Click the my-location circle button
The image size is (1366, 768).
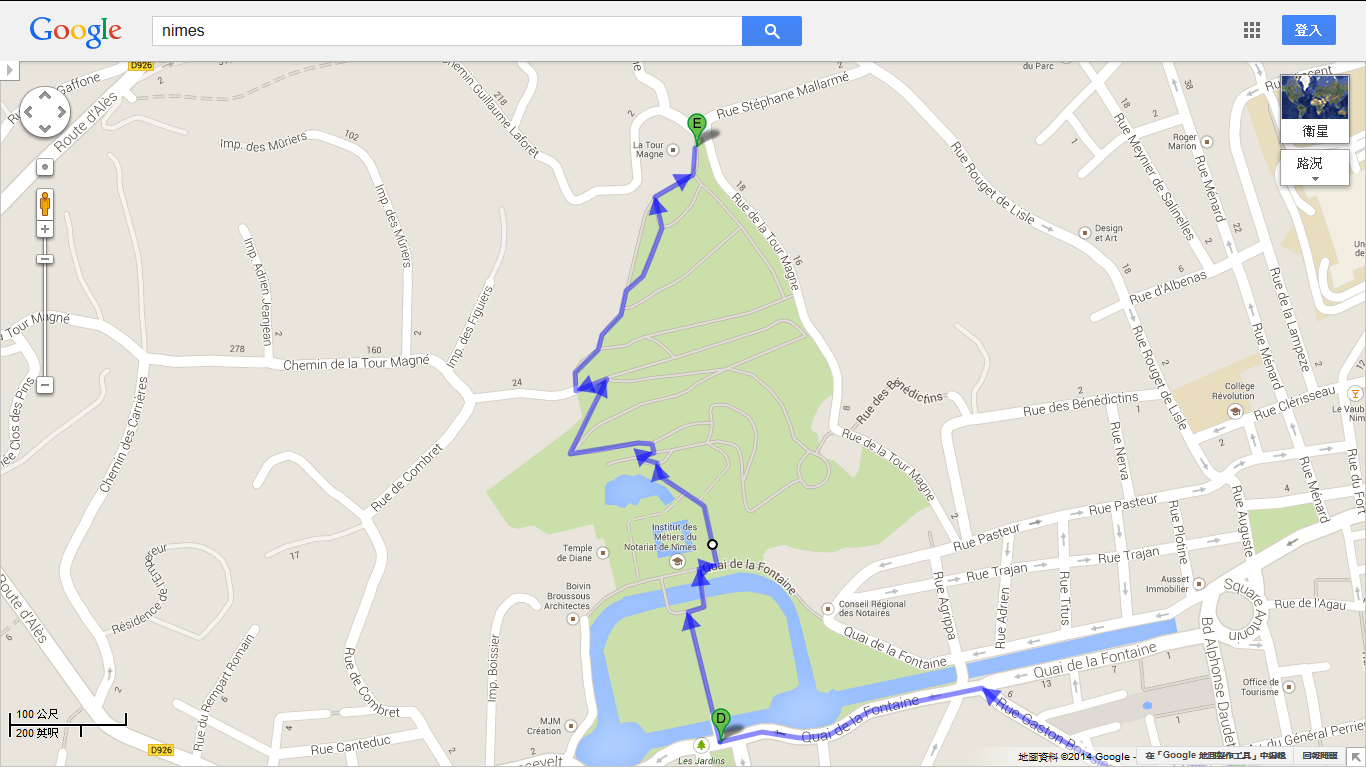(x=45, y=167)
